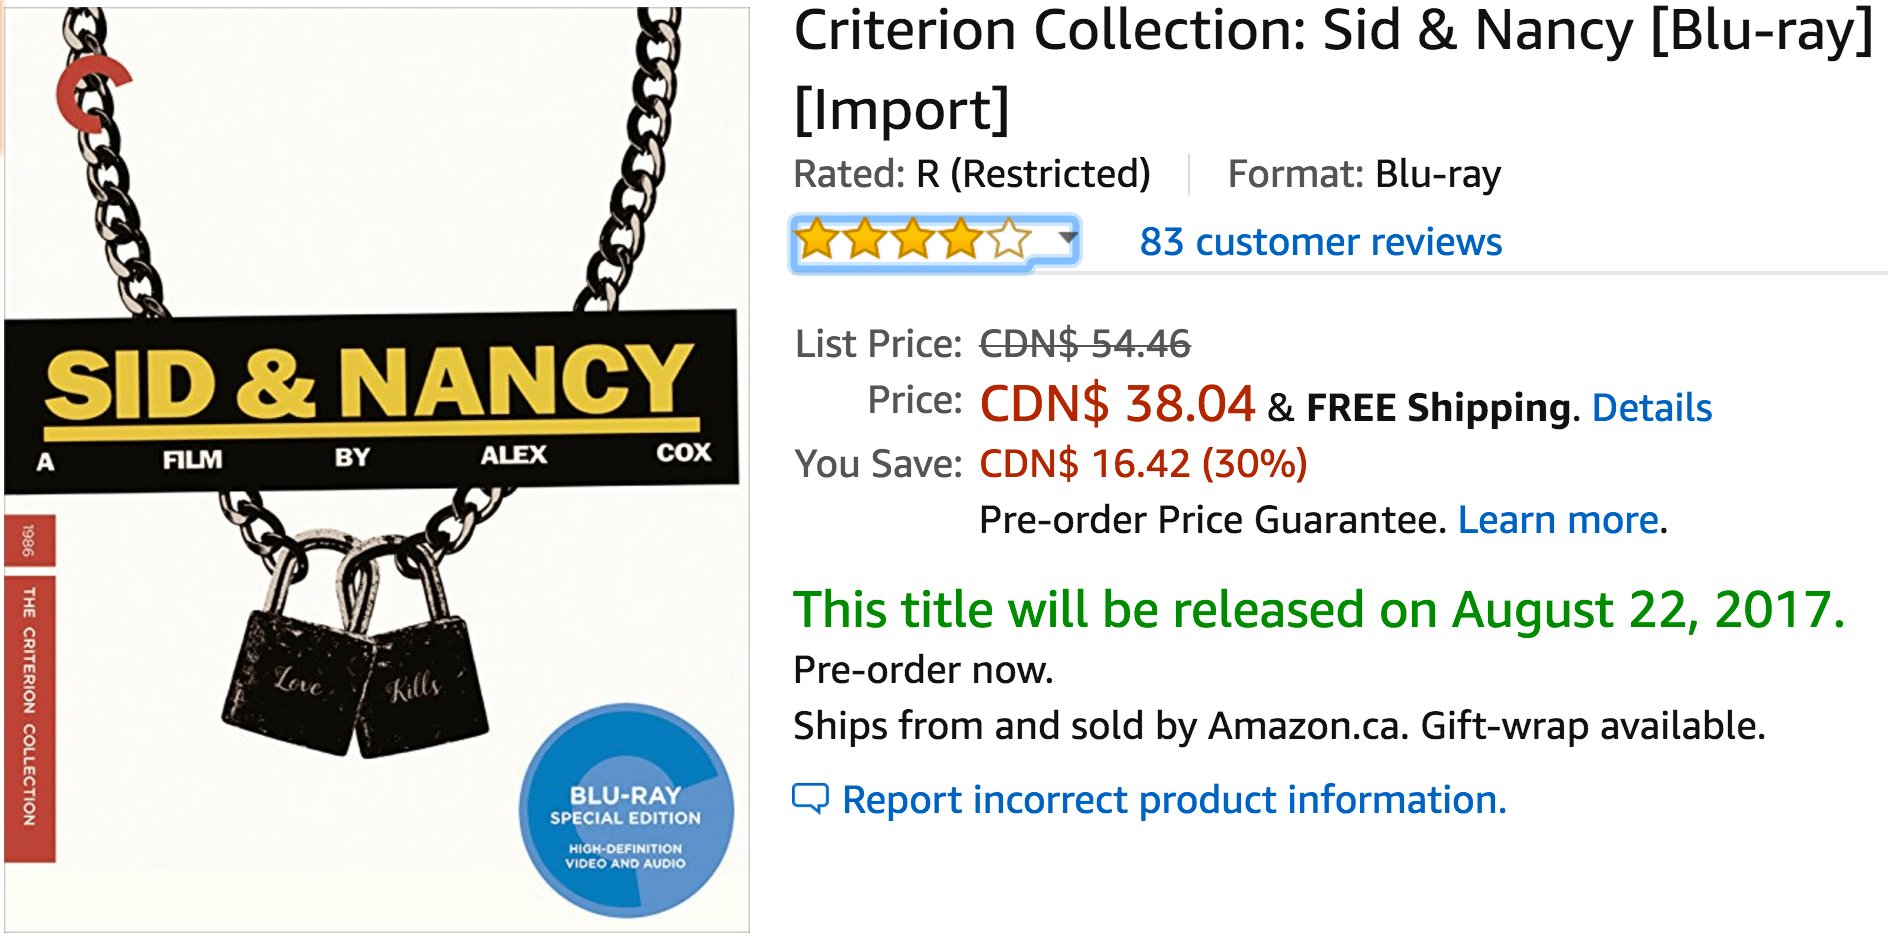Click the Criterion C logo on cover
The height and width of the screenshot is (940, 1888).
click(x=92, y=94)
